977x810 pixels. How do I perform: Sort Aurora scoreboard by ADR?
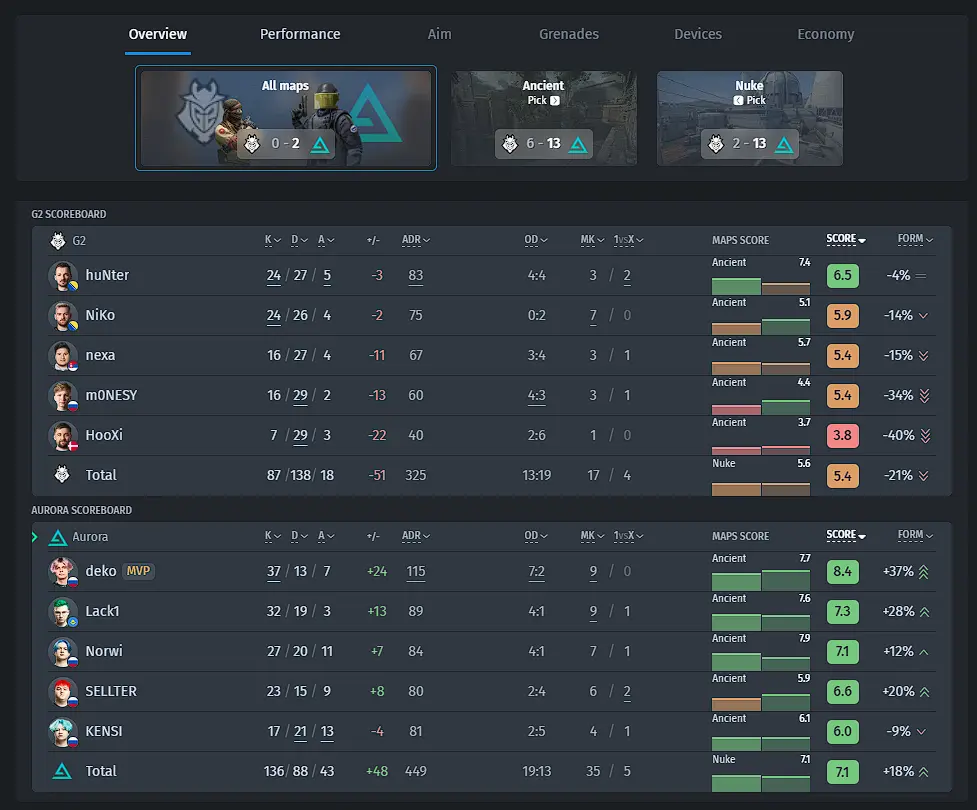click(x=416, y=536)
